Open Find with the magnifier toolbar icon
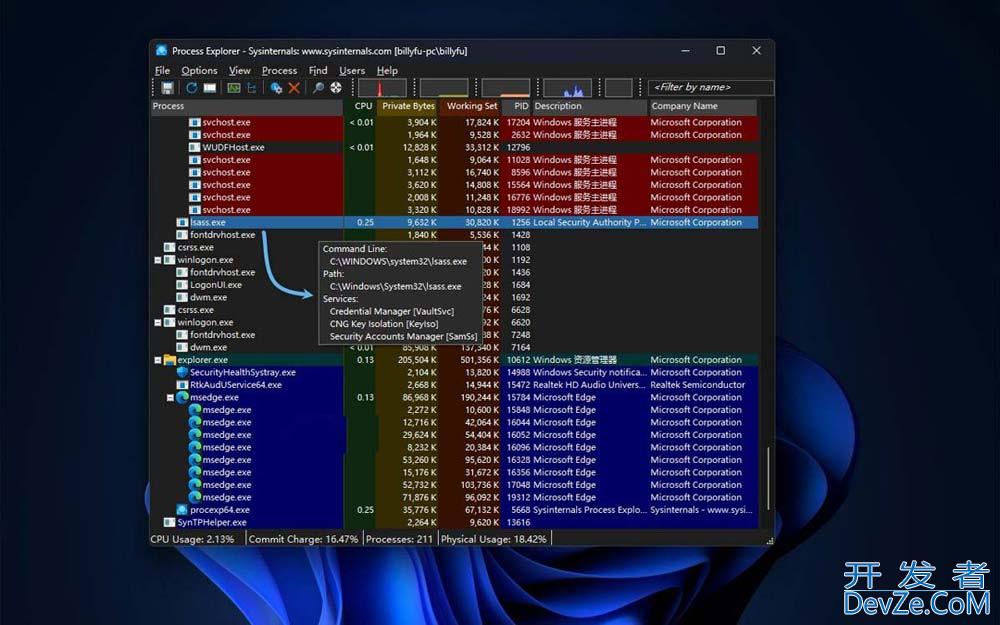 point(318,88)
